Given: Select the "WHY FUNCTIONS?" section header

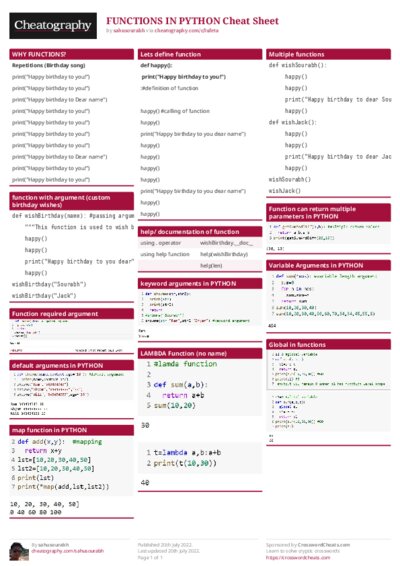Looking at the screenshot, I should pyautogui.click(x=71, y=54).
